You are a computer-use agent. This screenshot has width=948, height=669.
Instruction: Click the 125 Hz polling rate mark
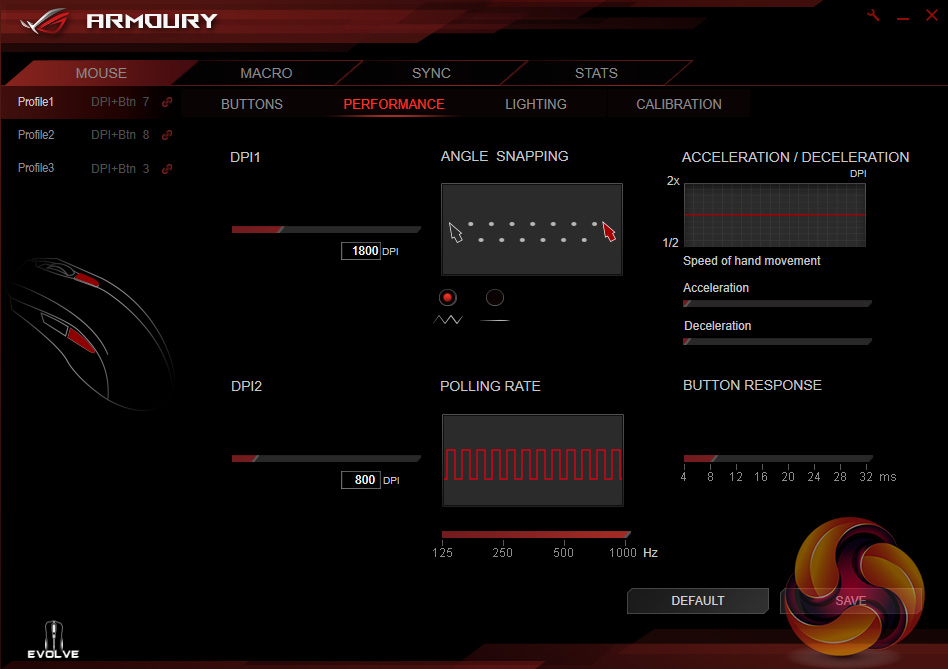(442, 552)
